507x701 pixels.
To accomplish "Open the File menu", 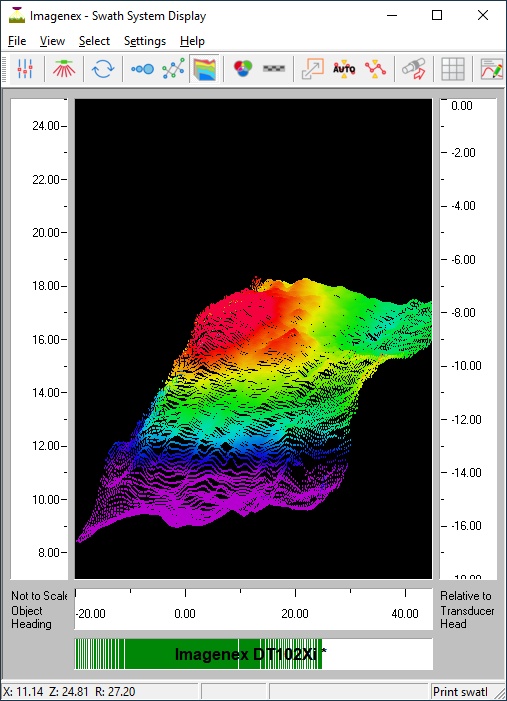I will (17, 41).
